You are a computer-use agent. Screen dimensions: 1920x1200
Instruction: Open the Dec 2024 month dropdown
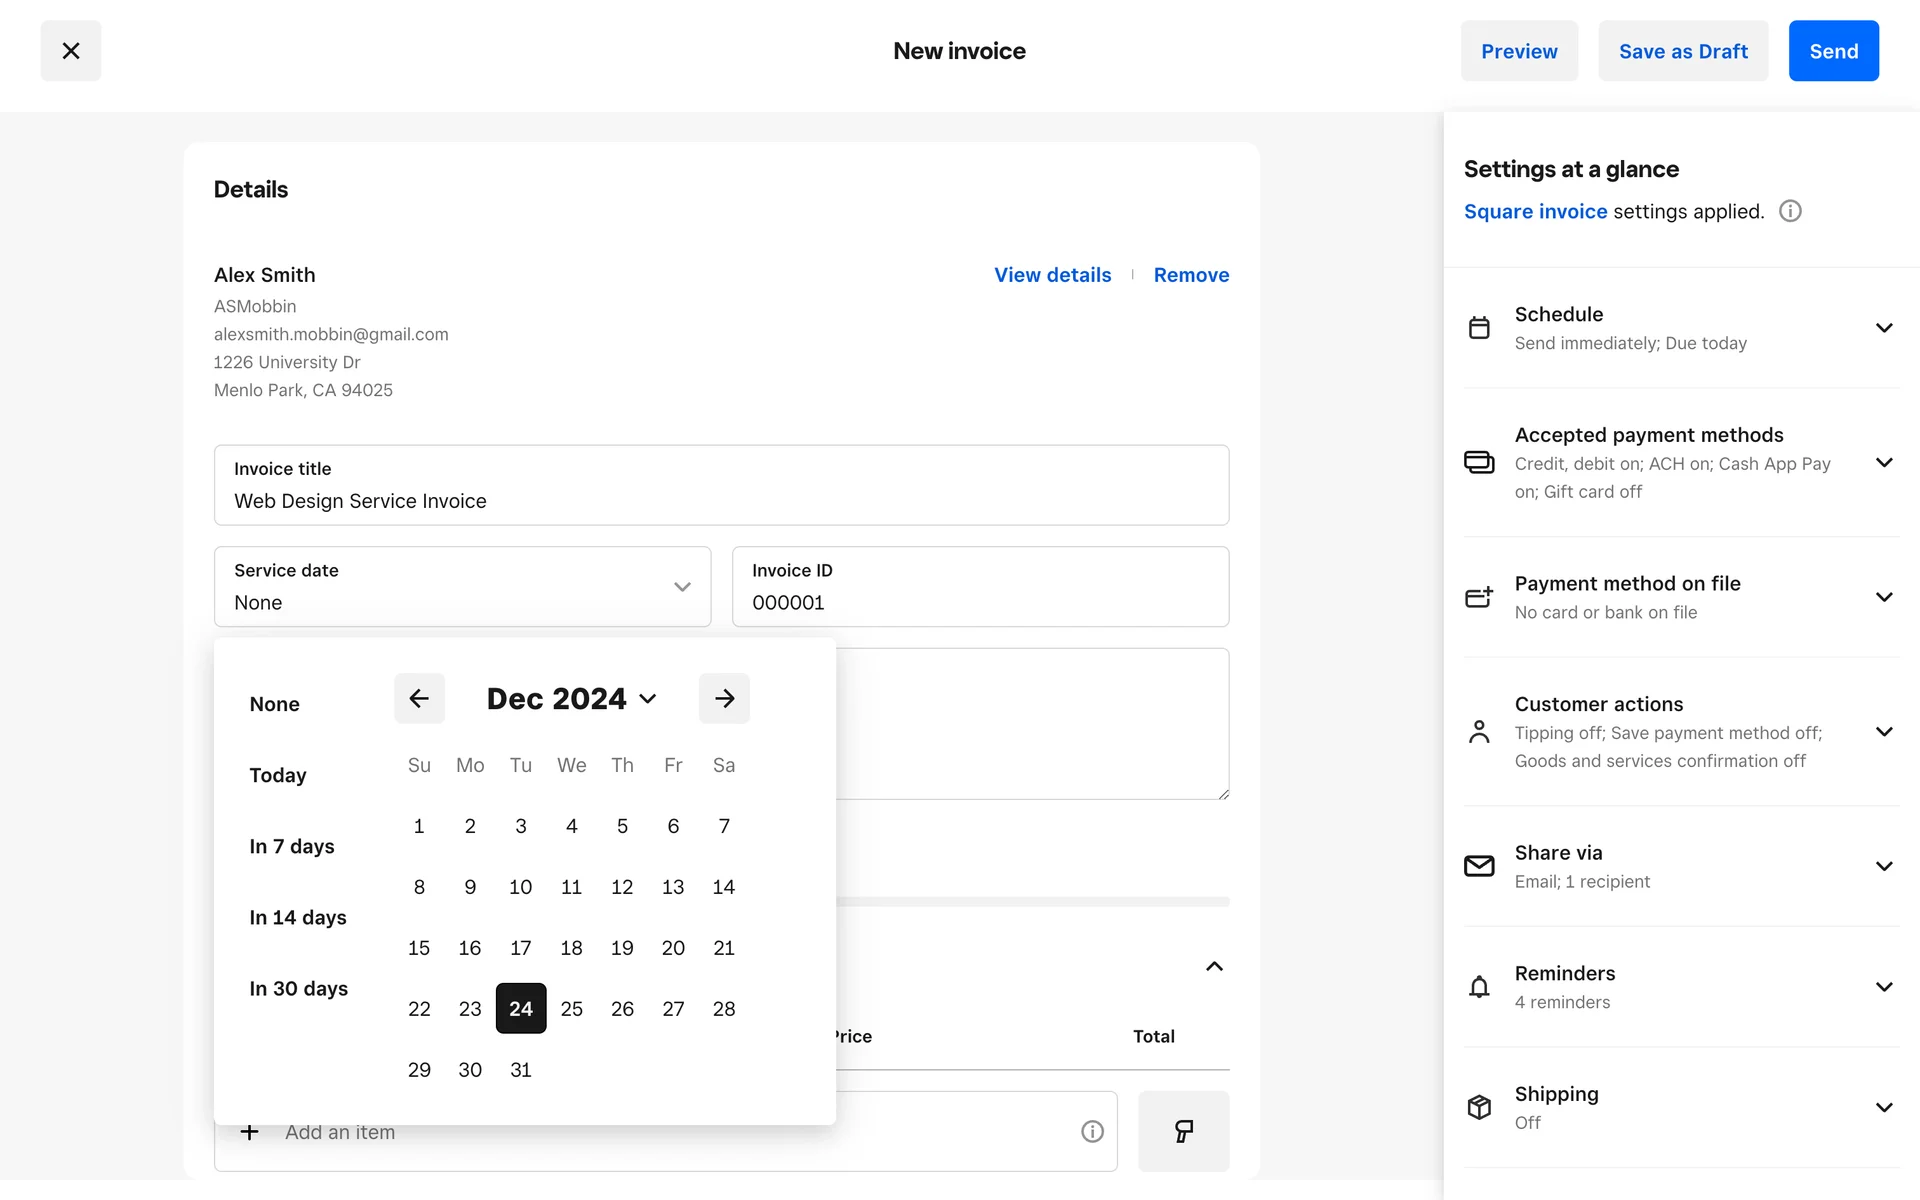571,698
